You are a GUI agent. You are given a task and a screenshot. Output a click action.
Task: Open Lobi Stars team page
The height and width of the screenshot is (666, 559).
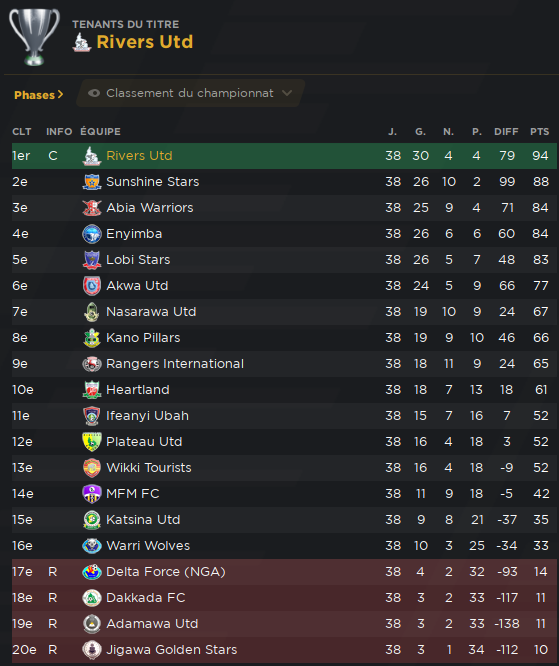138,260
